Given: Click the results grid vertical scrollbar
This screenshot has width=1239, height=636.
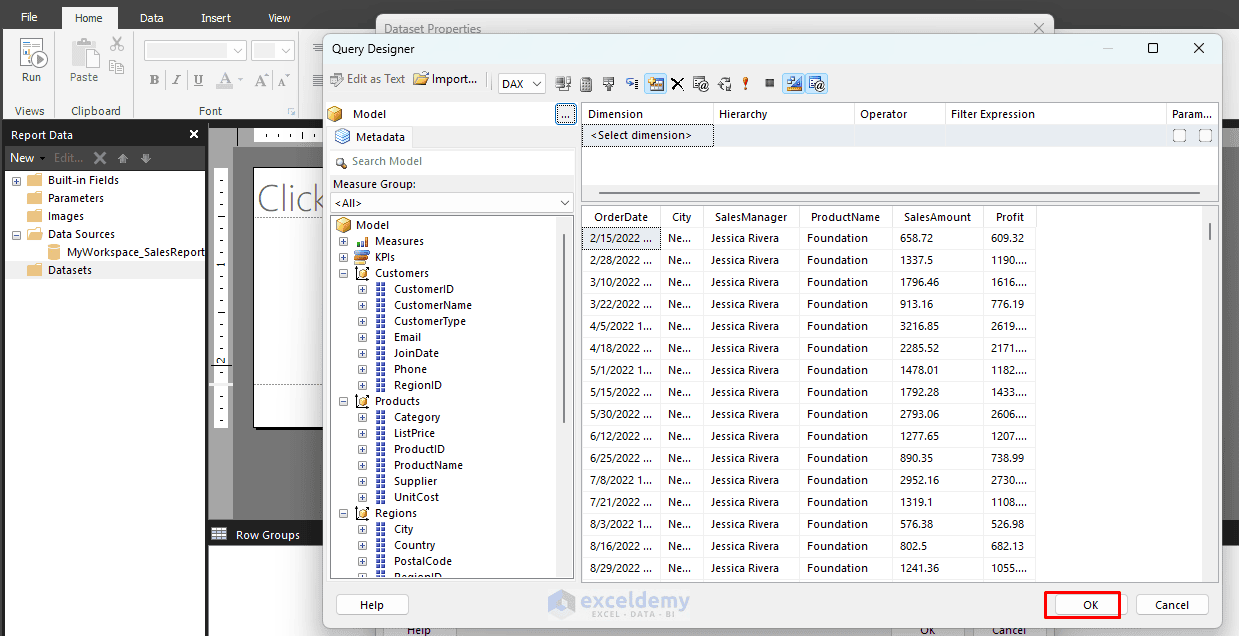Looking at the screenshot, I should point(1210,231).
